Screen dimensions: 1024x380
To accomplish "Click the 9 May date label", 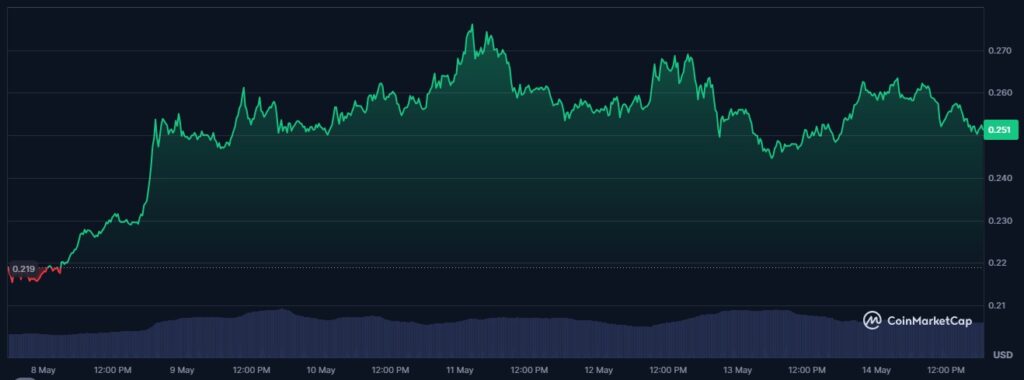I will 182,370.
